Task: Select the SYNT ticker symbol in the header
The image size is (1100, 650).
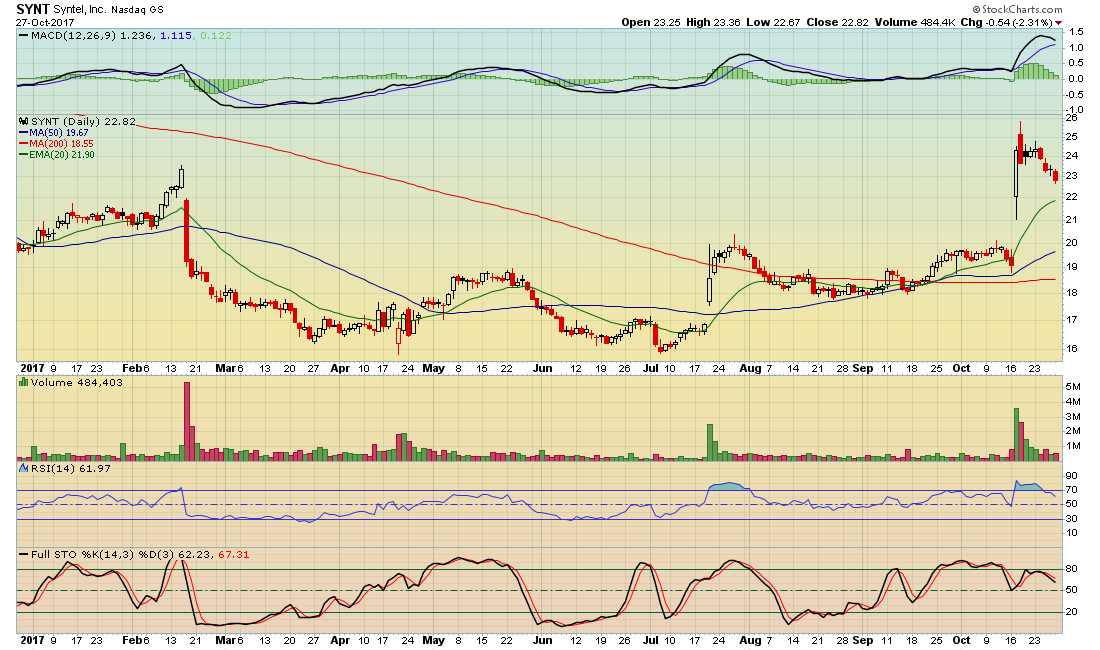Action: point(33,9)
